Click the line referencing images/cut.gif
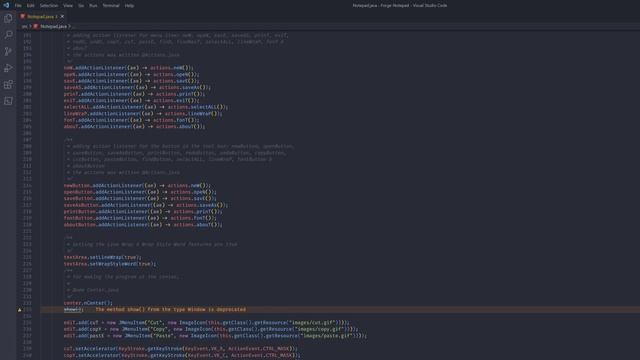Screen dimensions: 640x360 click(x=207, y=322)
